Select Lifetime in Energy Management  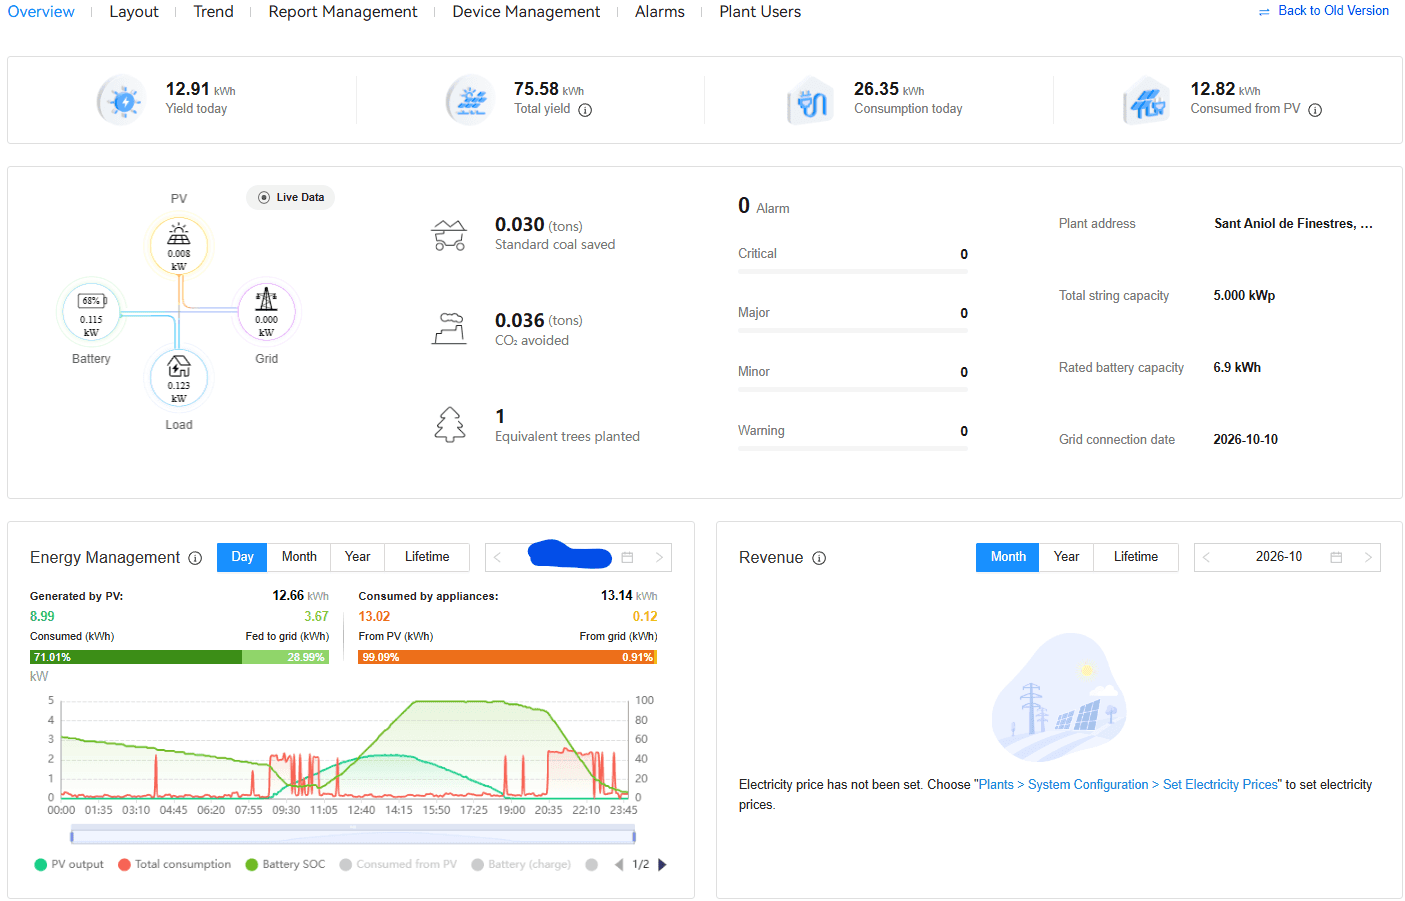(x=427, y=557)
